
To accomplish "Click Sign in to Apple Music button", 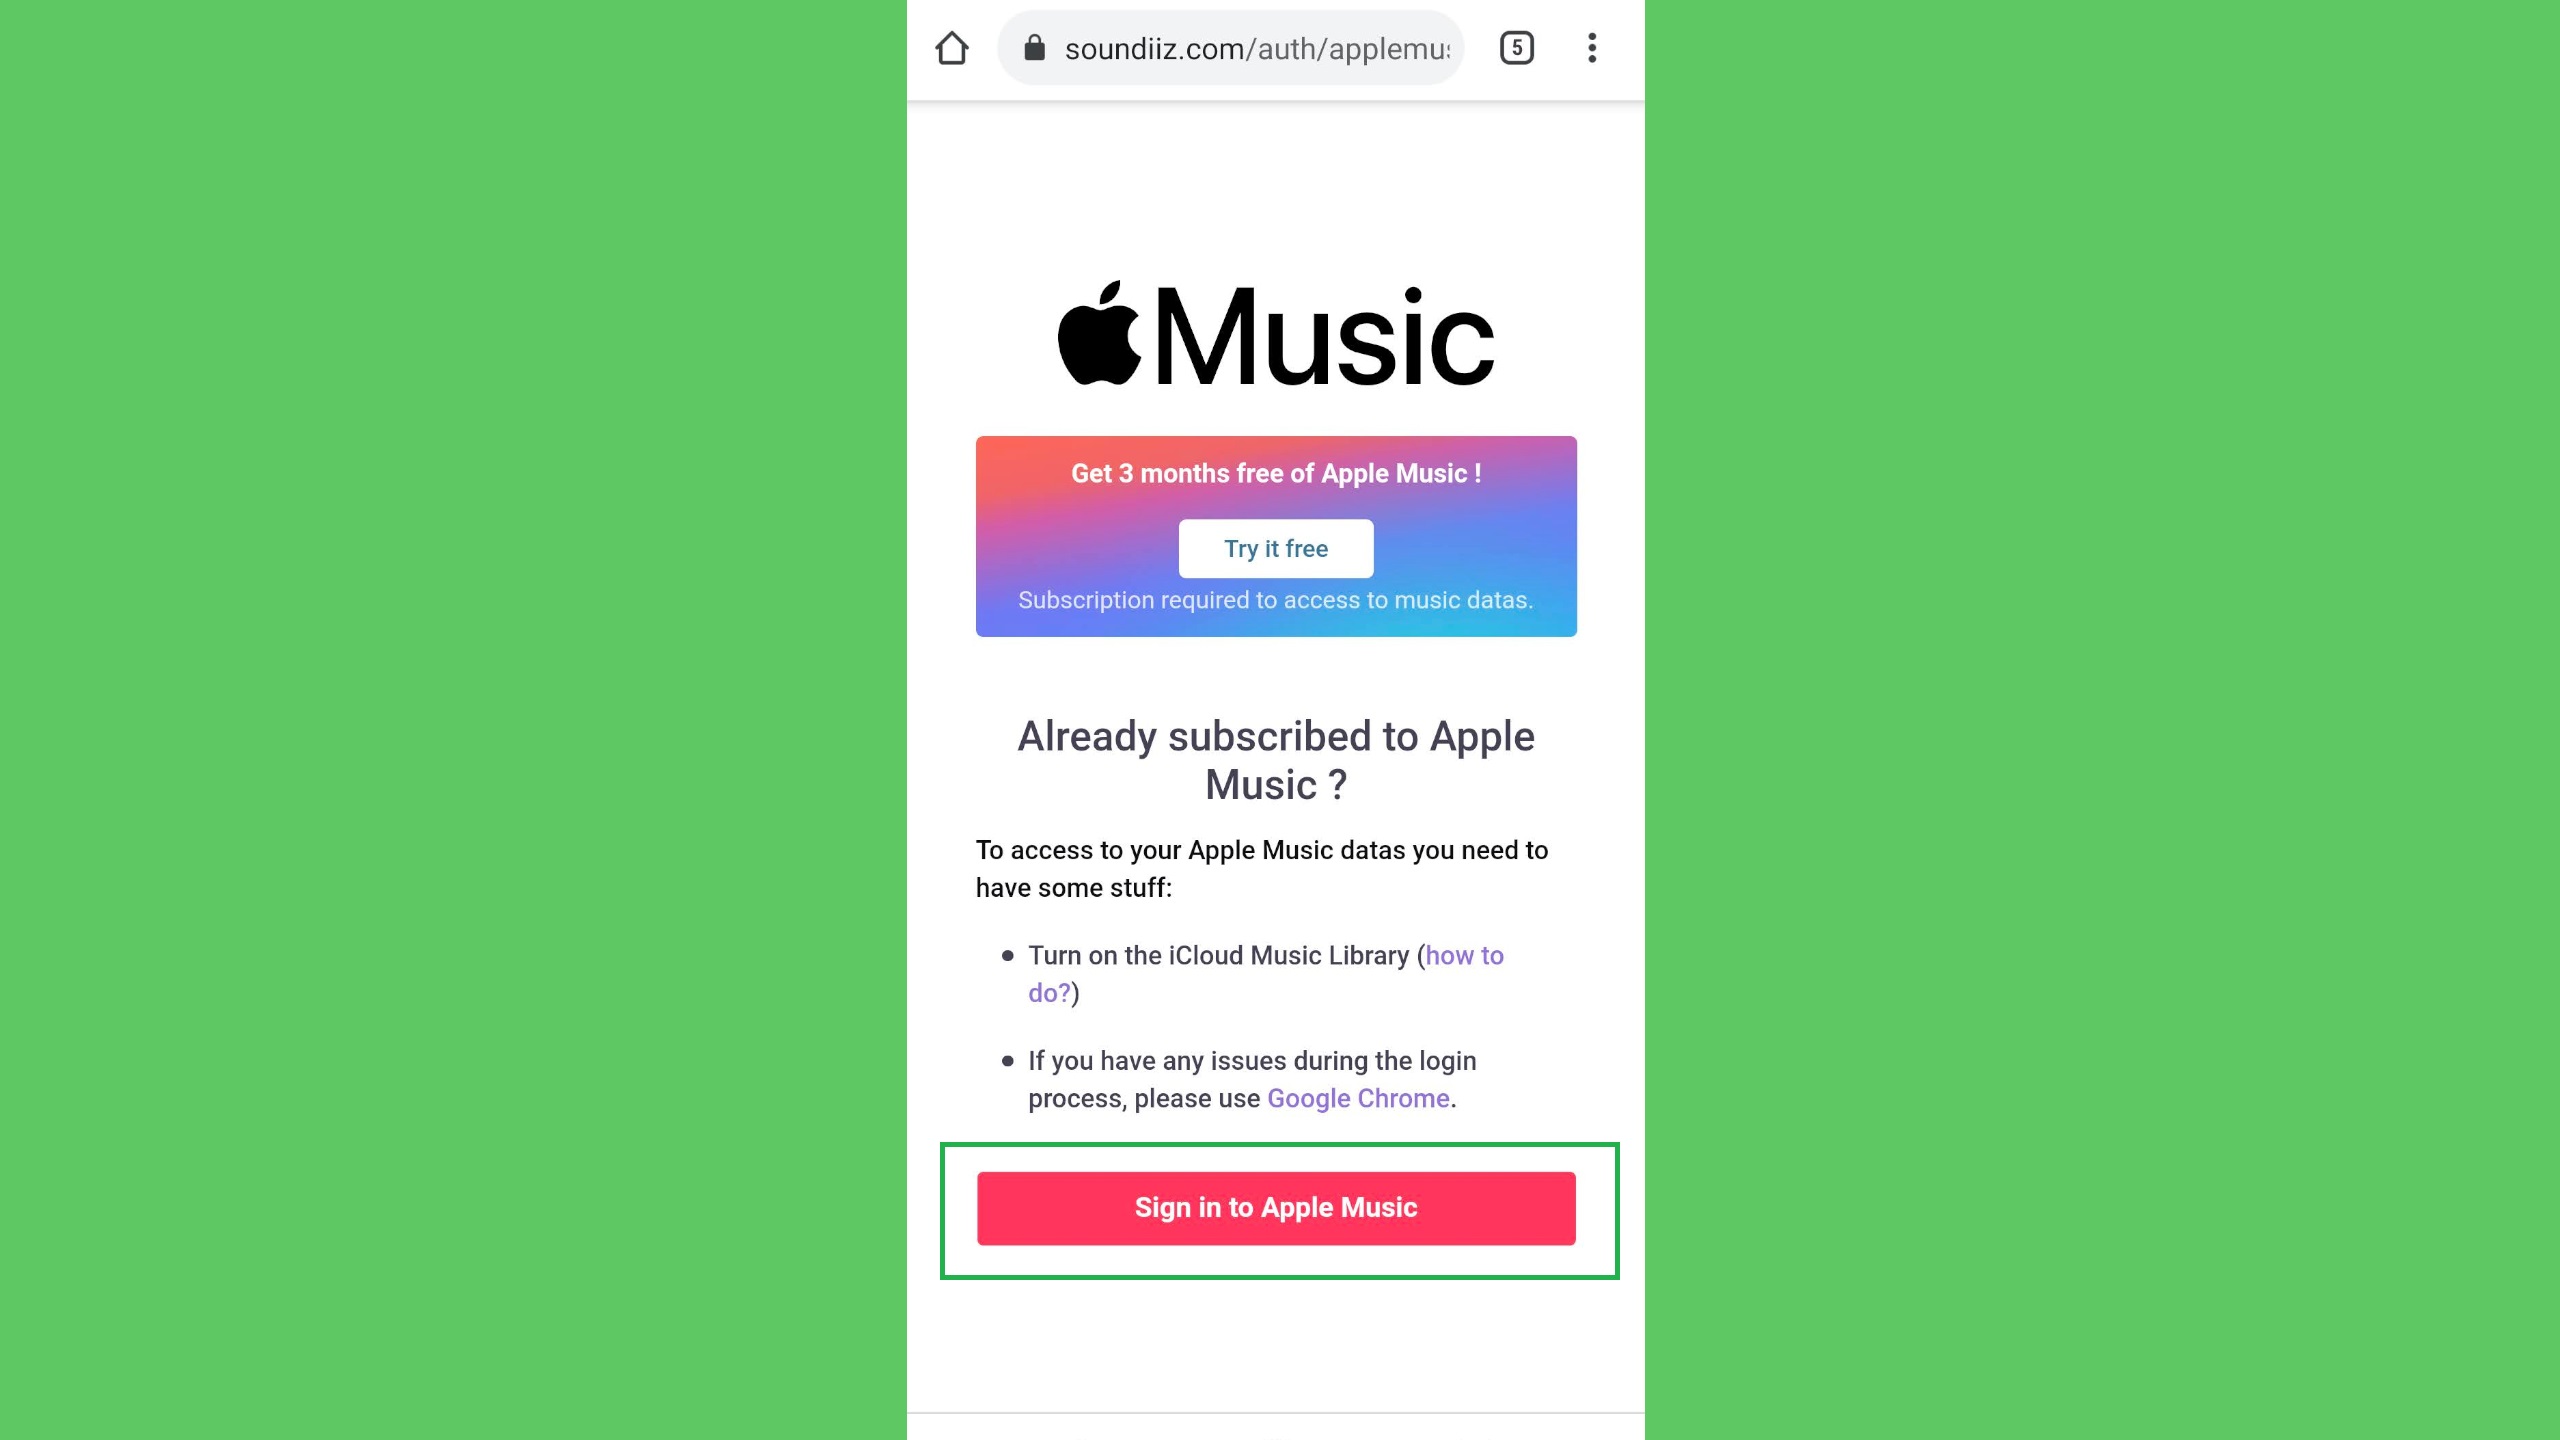I will 1276,1208.
